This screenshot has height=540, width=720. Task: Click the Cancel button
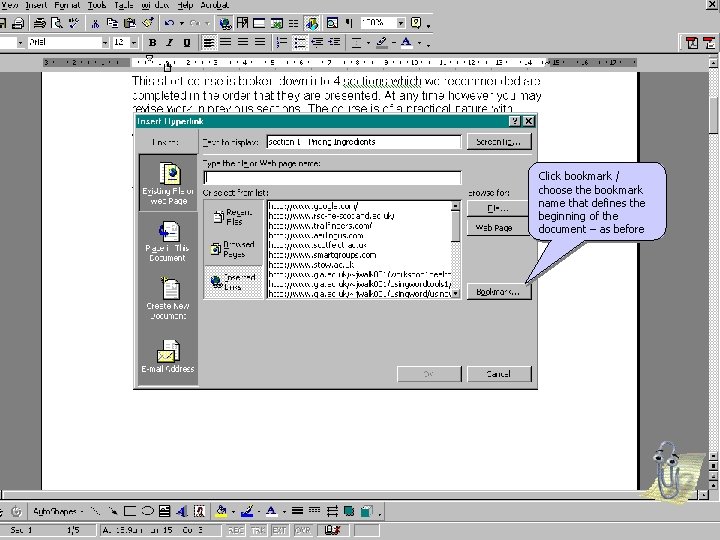pos(499,374)
